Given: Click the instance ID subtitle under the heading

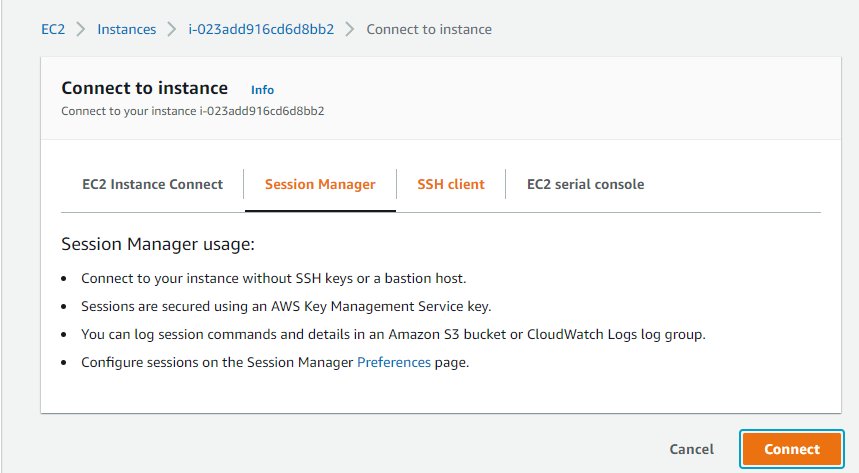Looking at the screenshot, I should (192, 111).
